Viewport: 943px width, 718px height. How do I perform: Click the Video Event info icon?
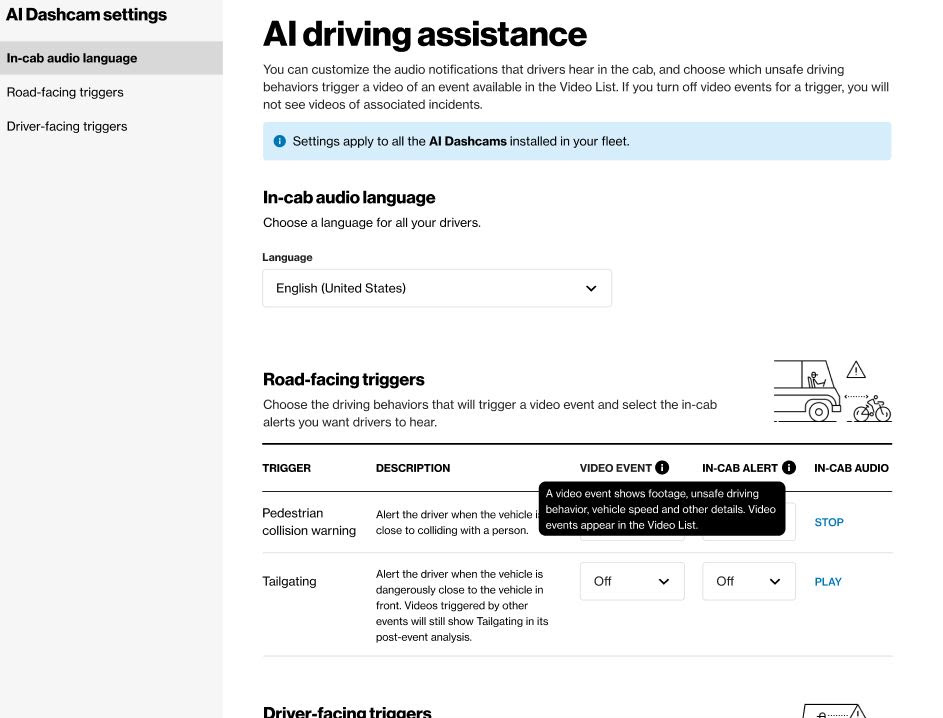pyautogui.click(x=662, y=467)
